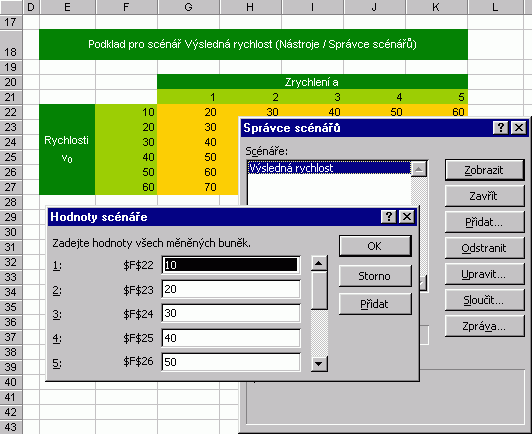Click the Sloučit... button
532x434 pixels.
(484, 300)
